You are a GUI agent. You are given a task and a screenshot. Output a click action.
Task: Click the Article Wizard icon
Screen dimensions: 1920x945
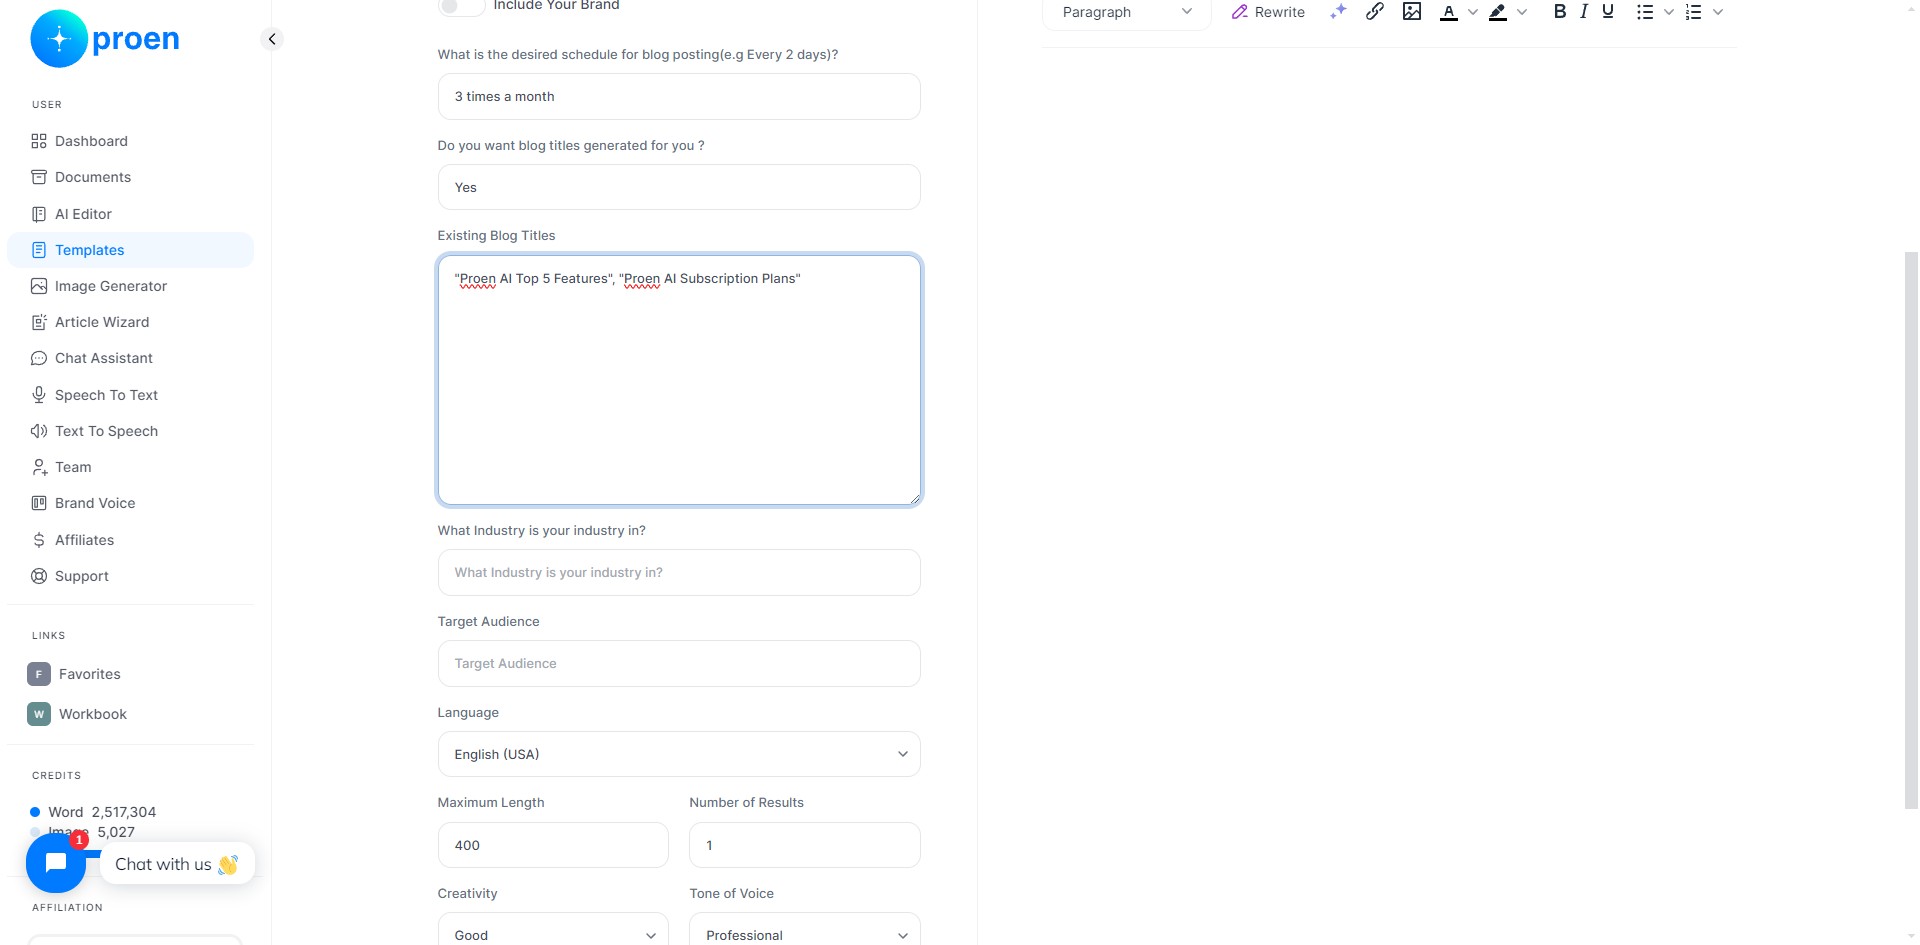[39, 322]
